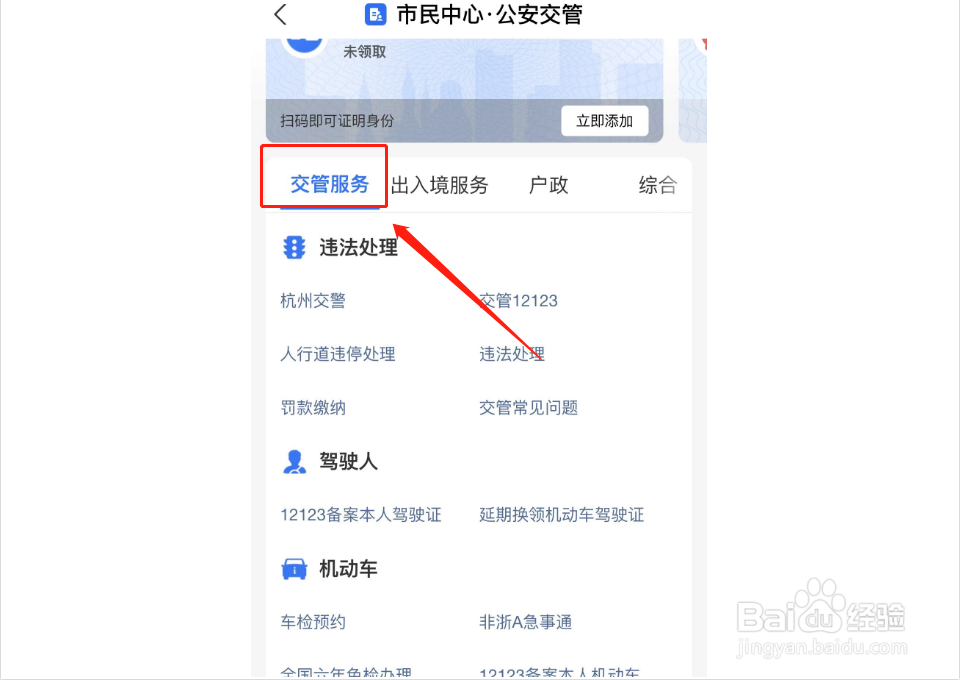960x680 pixels.
Task: Open 12123备案本人驾驶证
Action: (361, 515)
